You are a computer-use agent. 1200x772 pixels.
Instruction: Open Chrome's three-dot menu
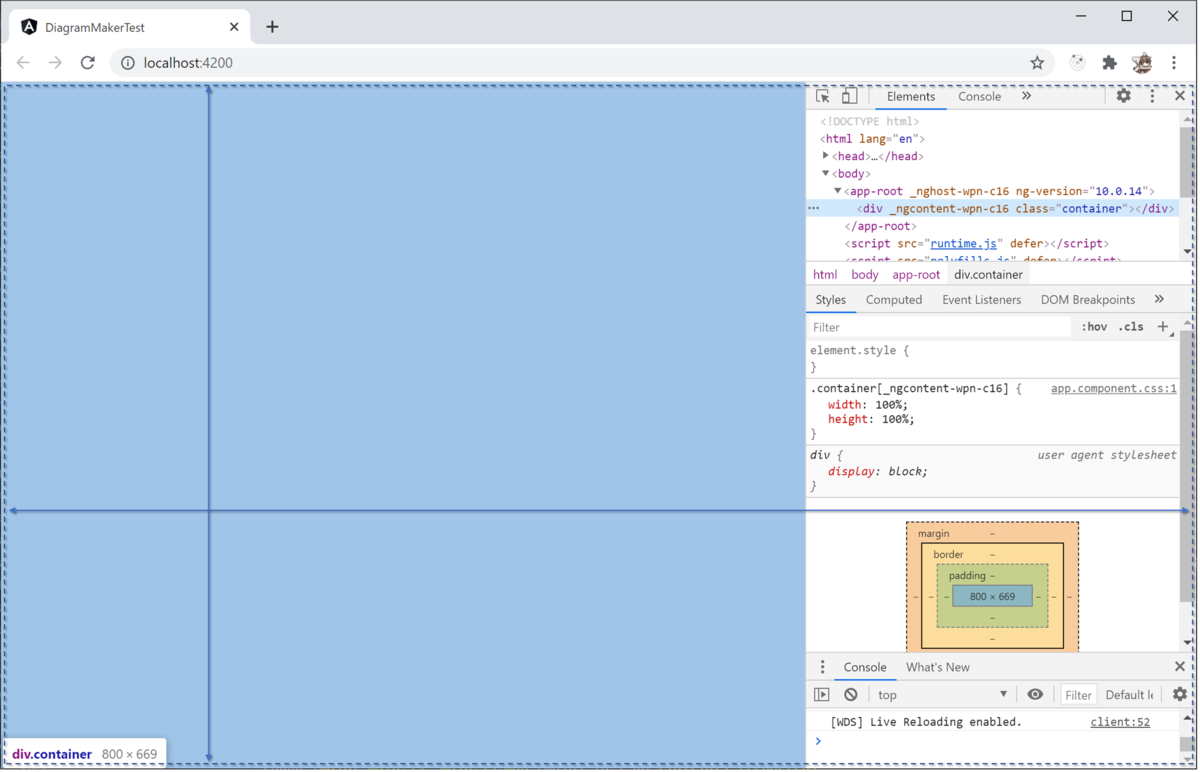tap(1174, 63)
